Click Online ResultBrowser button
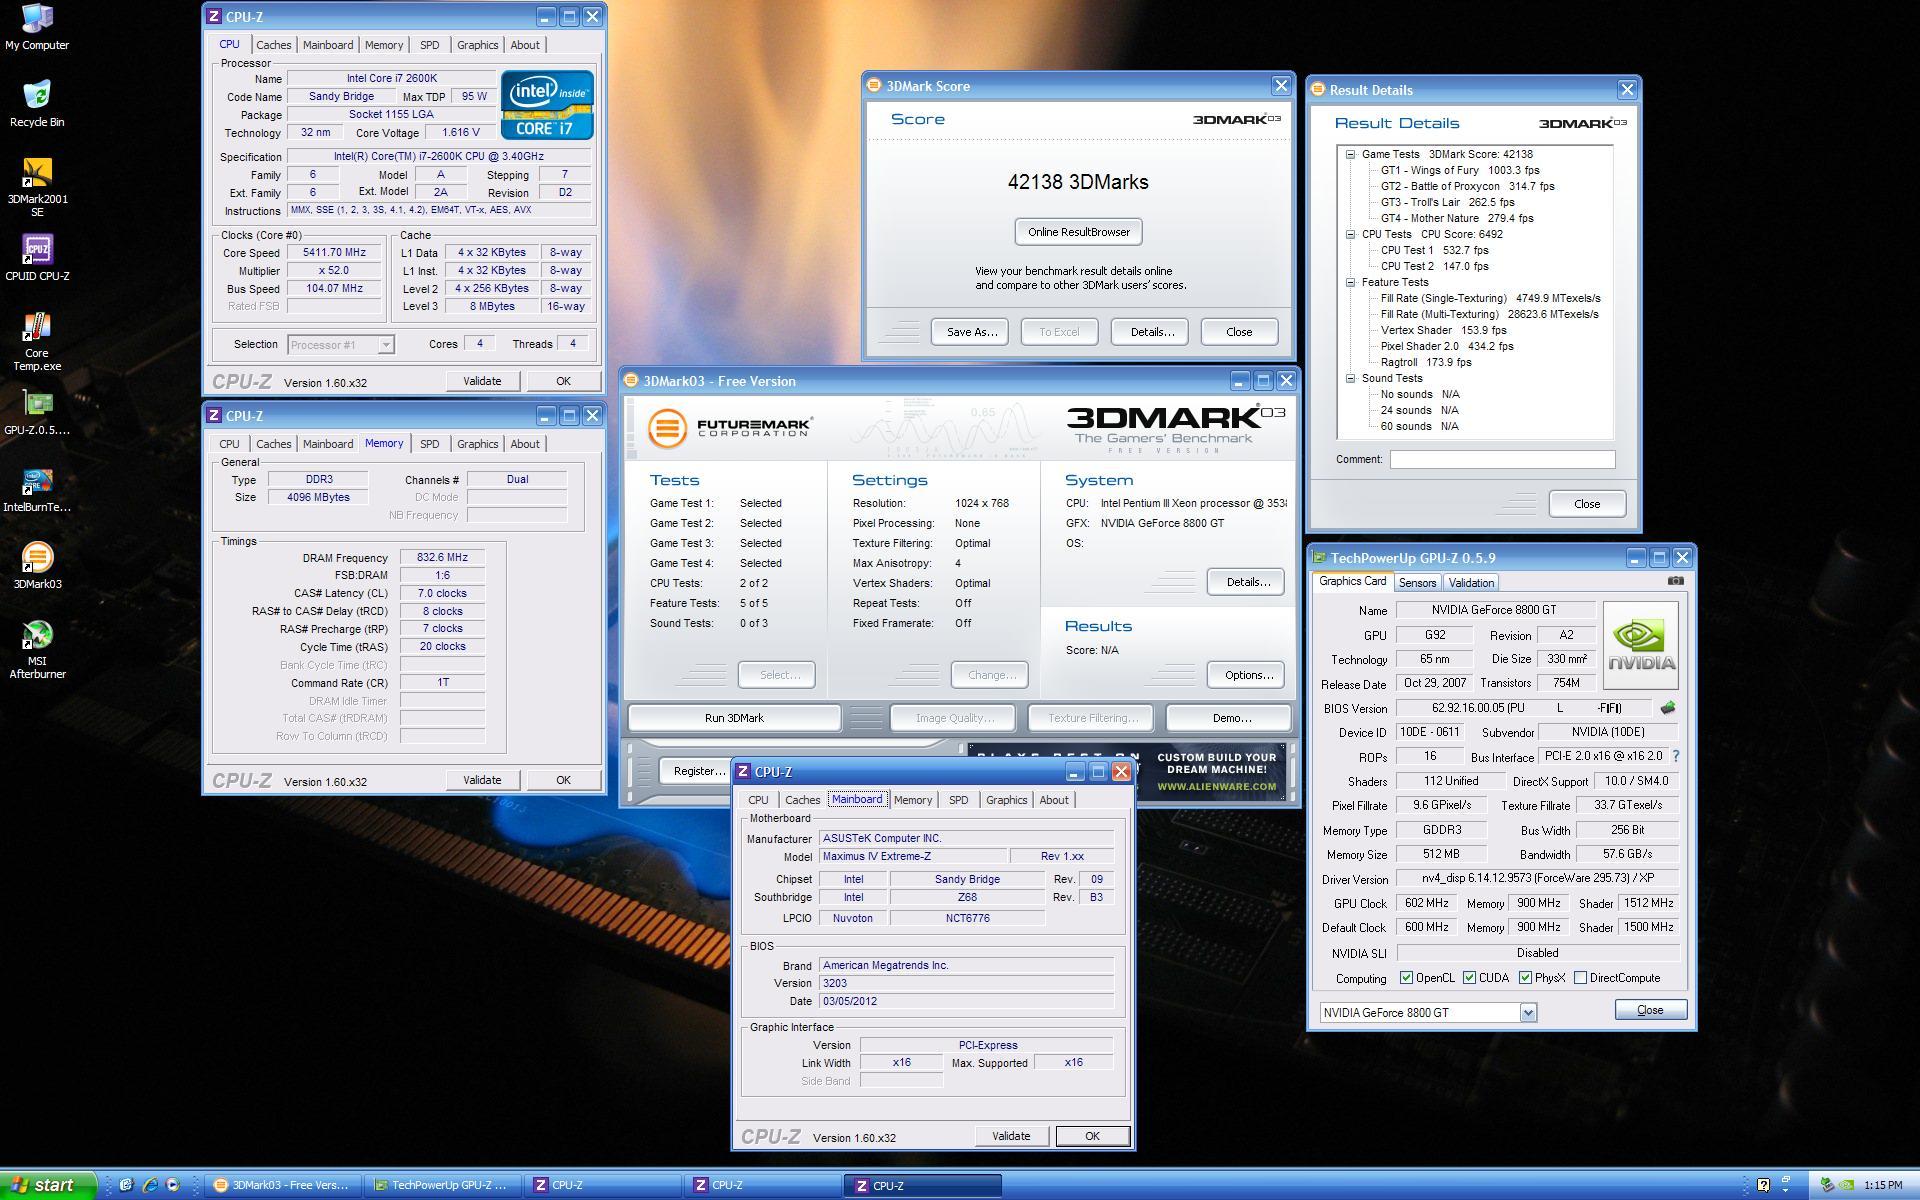 (x=1078, y=232)
